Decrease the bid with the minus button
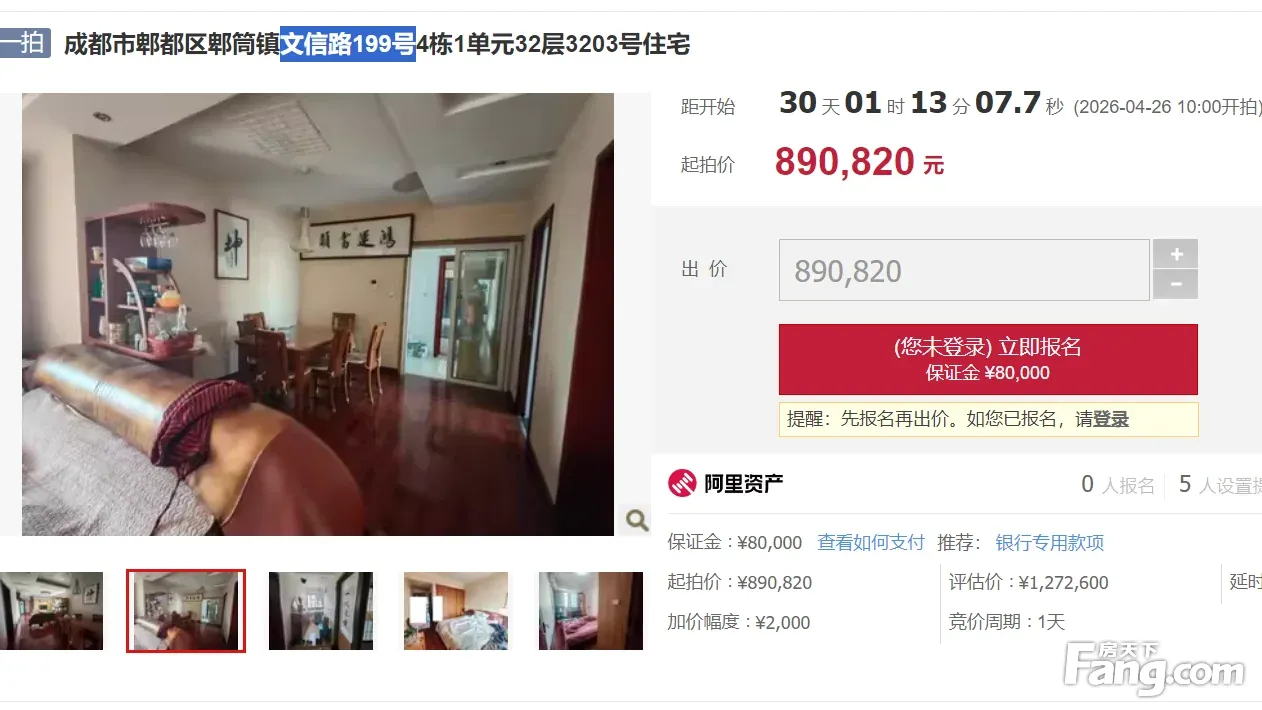The image size is (1262, 710). pyautogui.click(x=1175, y=285)
